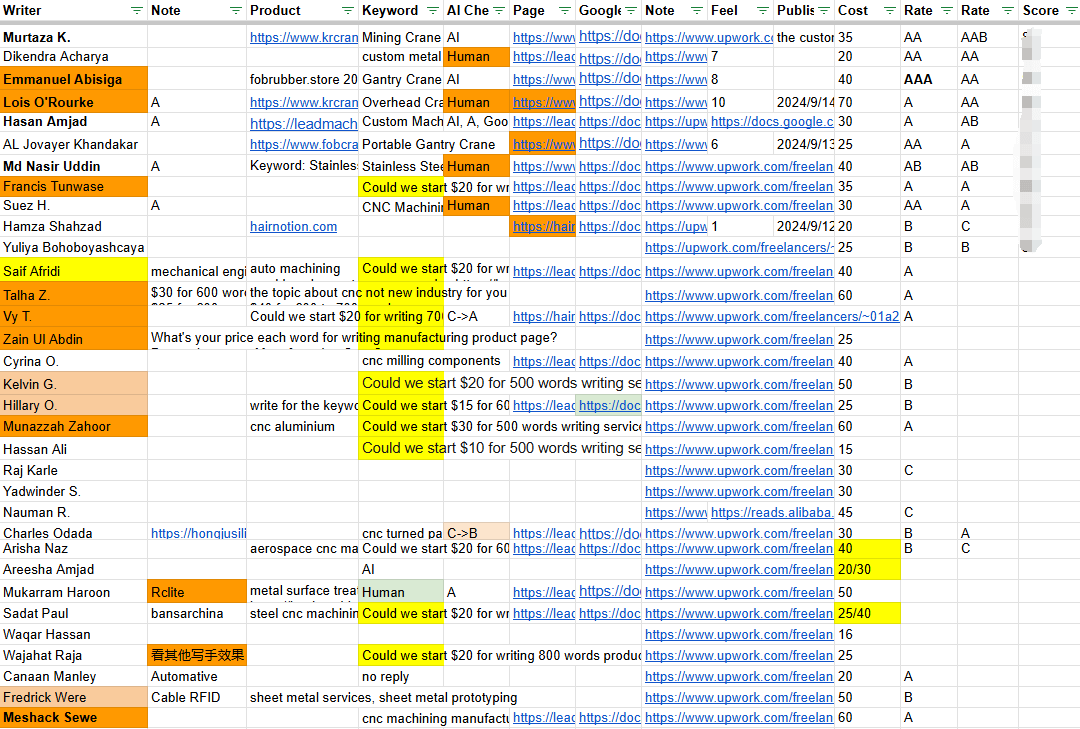The height and width of the screenshot is (729, 1080).
Task: Open fobcra link in AL Jovayer Khandakar row
Action: 304,145
